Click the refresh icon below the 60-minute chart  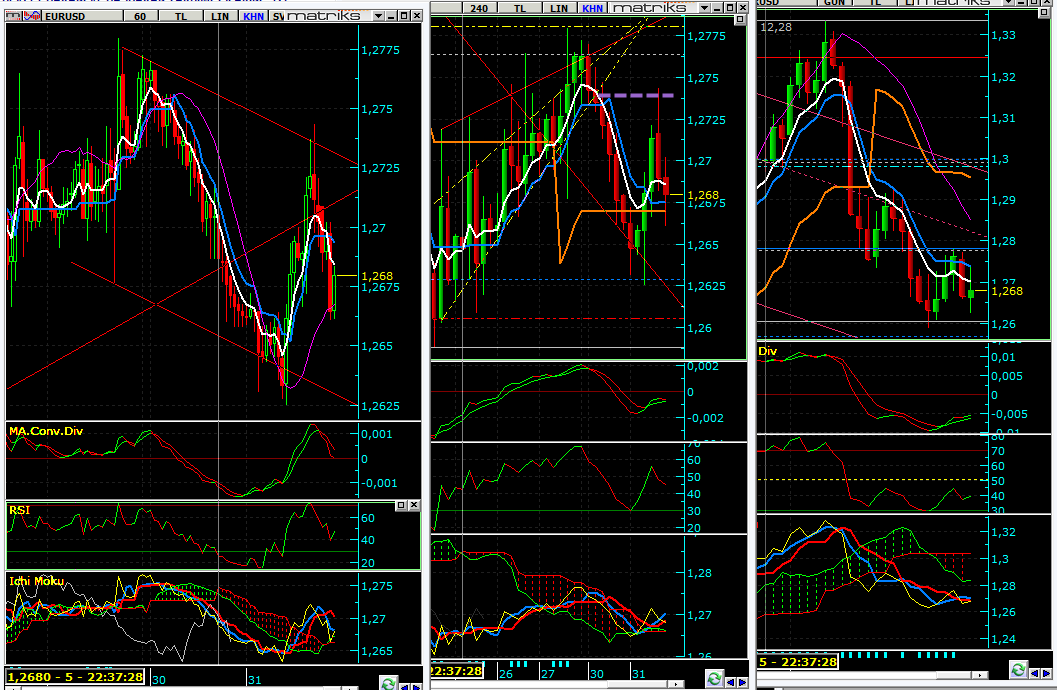388,683
